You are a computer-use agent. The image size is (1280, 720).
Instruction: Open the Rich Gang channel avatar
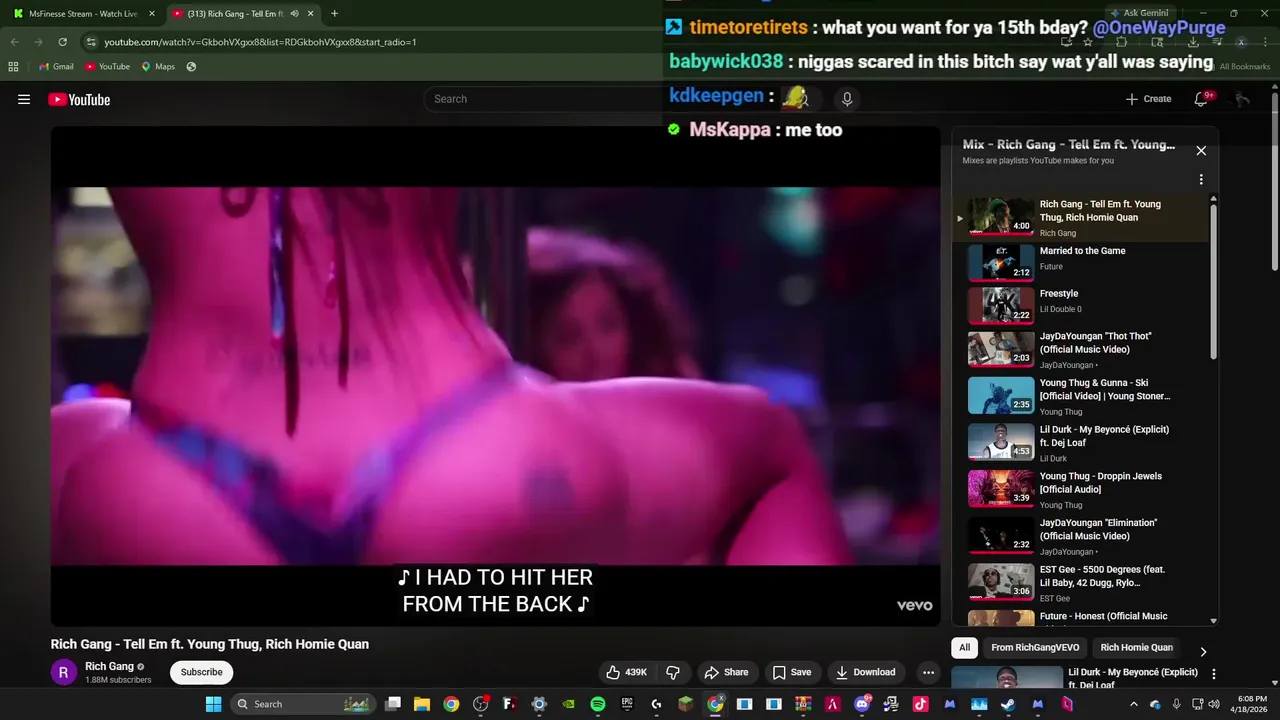point(63,672)
